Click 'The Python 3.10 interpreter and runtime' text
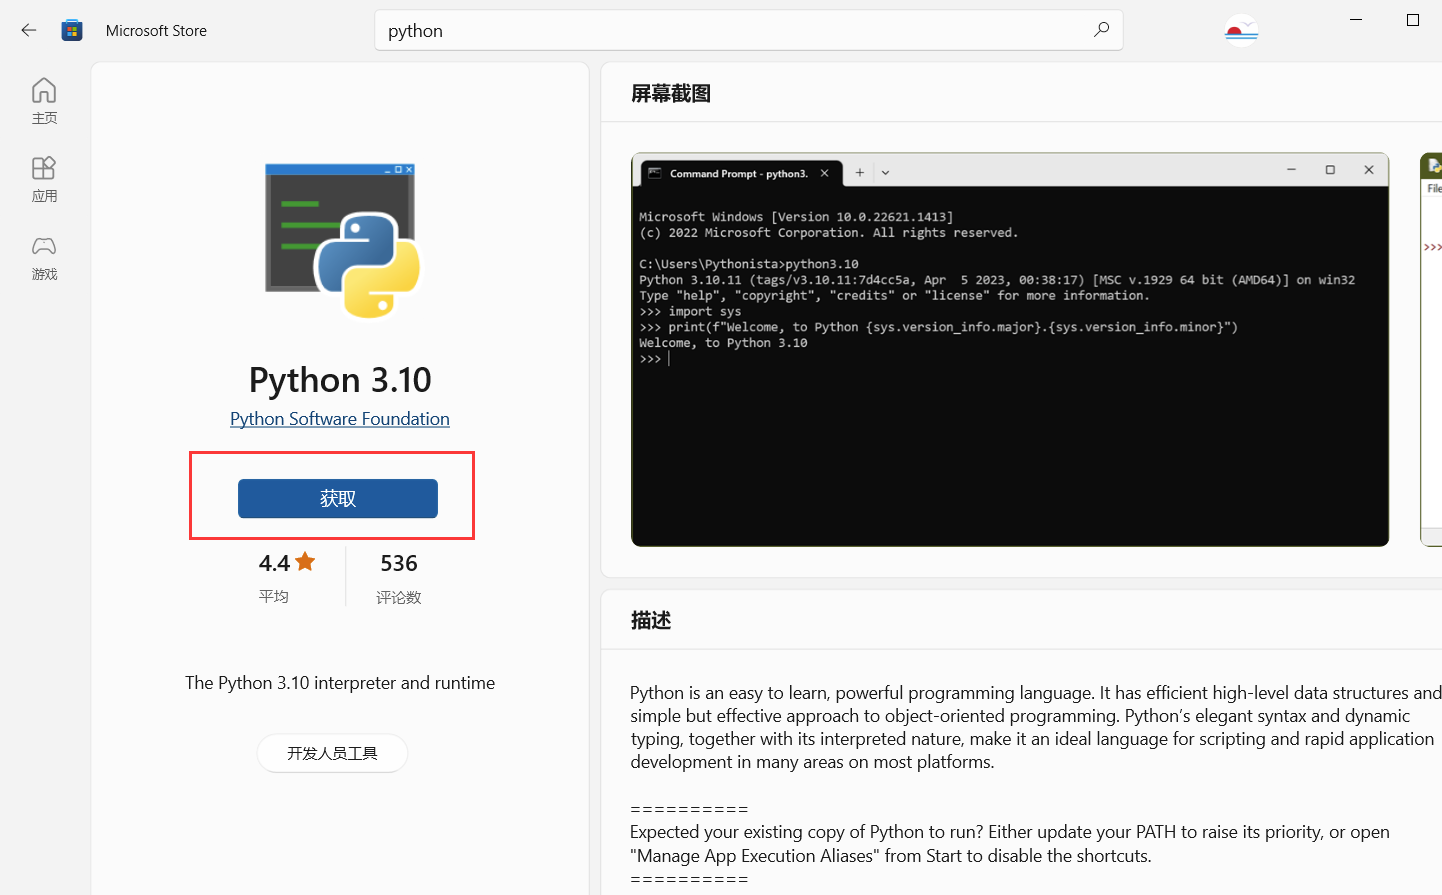1442x895 pixels. (340, 683)
